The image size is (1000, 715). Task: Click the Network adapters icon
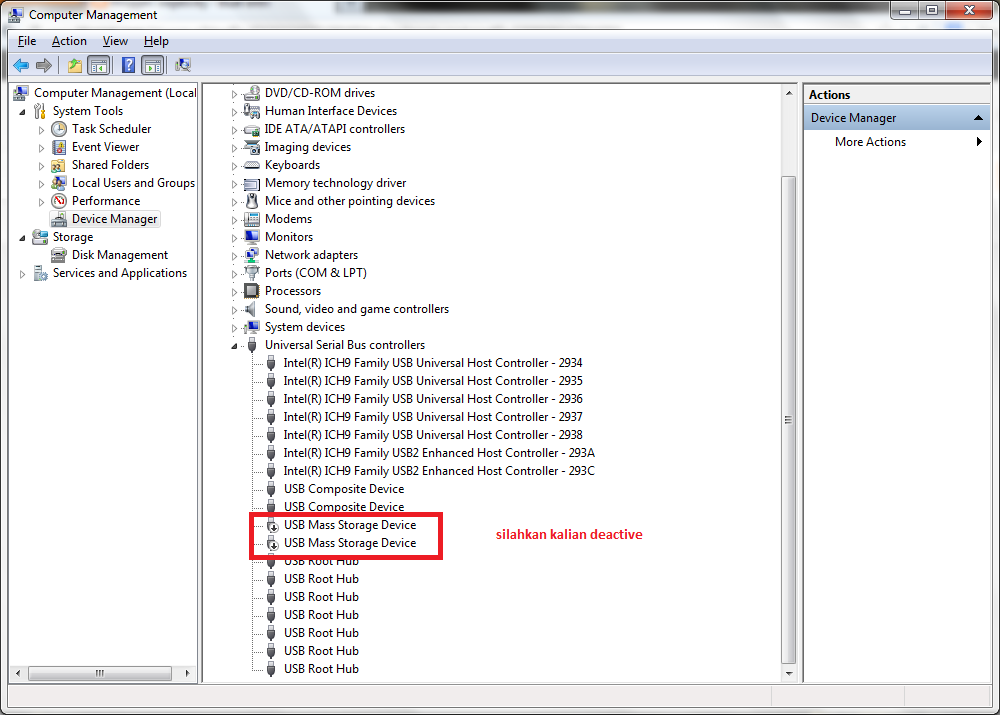point(252,255)
